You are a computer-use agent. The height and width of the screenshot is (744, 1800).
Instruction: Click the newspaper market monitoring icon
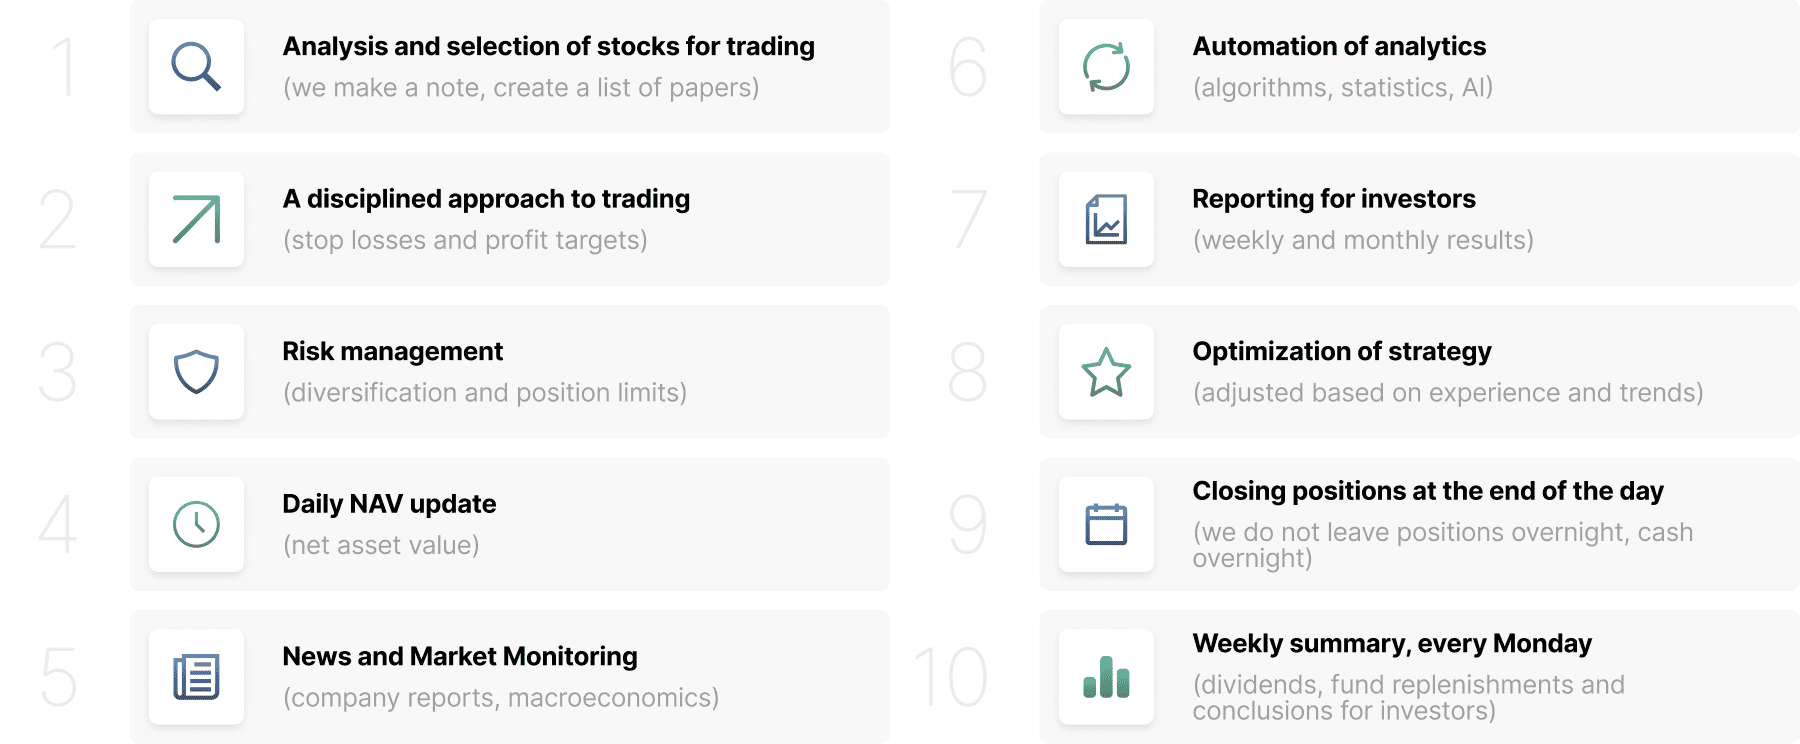coord(196,677)
